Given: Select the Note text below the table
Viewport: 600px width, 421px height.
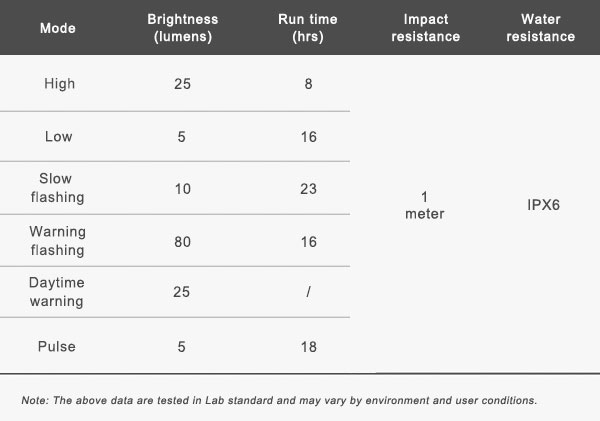Looking at the screenshot, I should coord(279,401).
